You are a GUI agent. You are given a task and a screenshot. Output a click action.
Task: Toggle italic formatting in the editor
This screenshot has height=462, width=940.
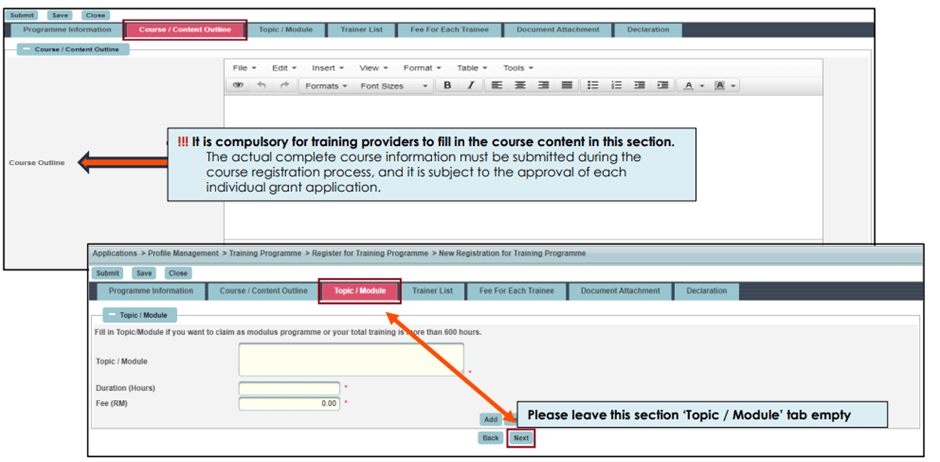(470, 86)
